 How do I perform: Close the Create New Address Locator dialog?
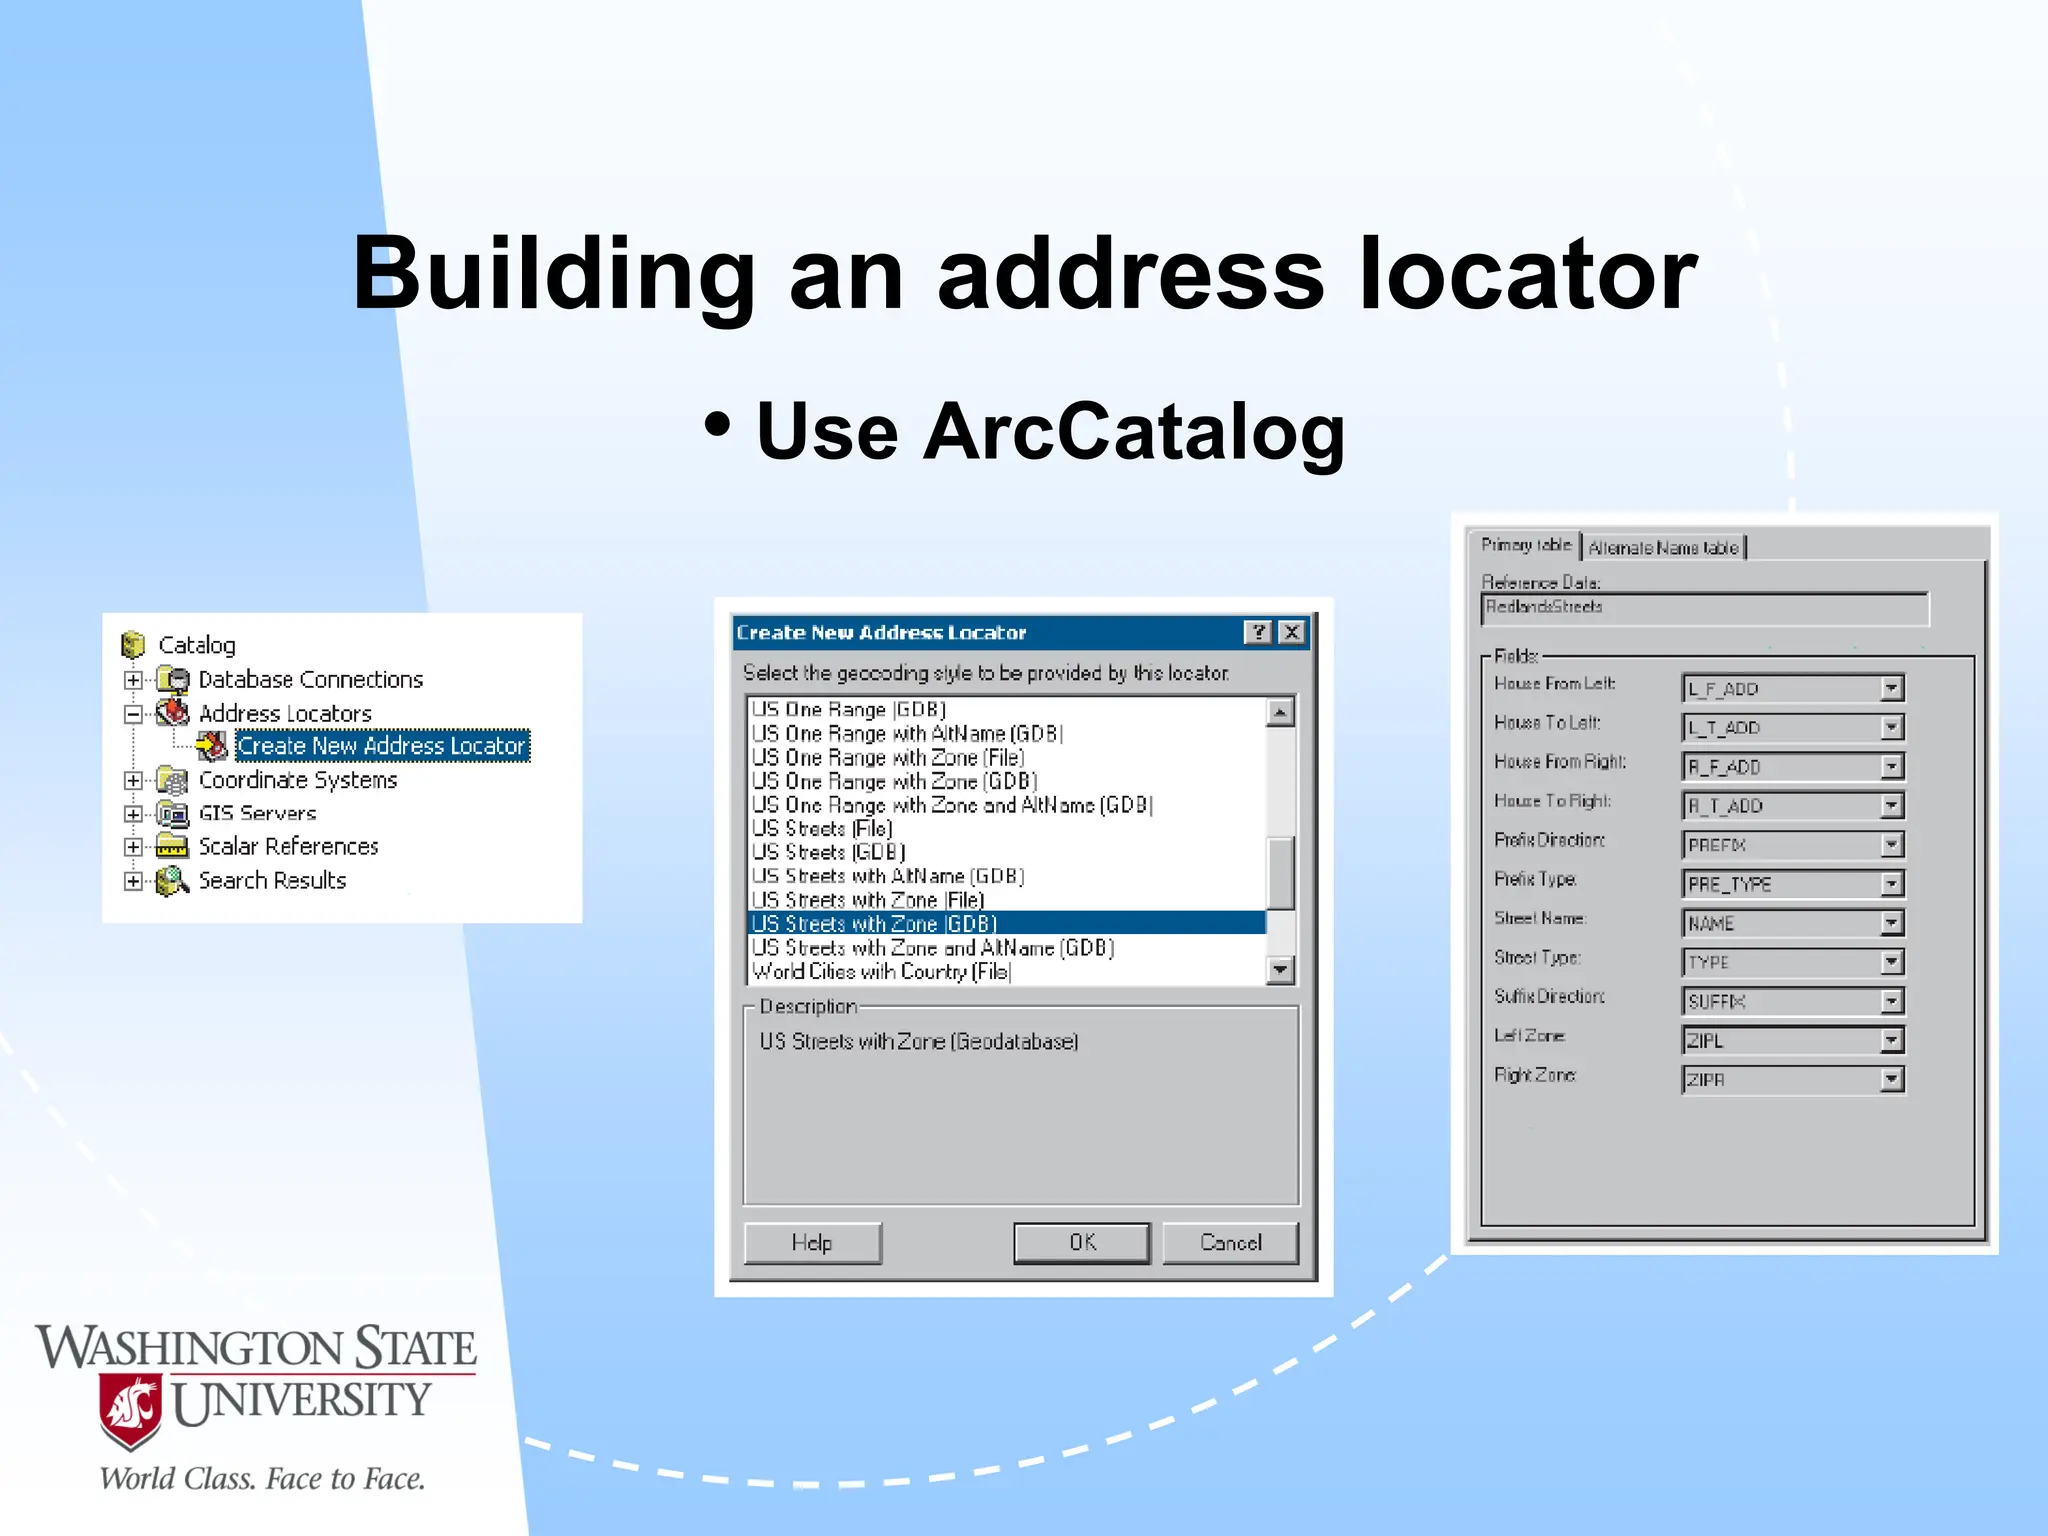(1292, 632)
